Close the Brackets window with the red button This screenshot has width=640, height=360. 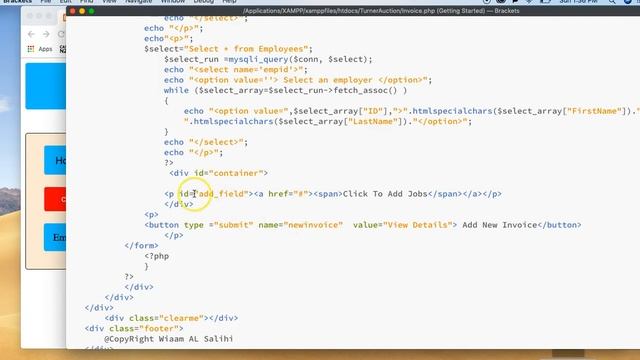pyautogui.click(x=73, y=11)
